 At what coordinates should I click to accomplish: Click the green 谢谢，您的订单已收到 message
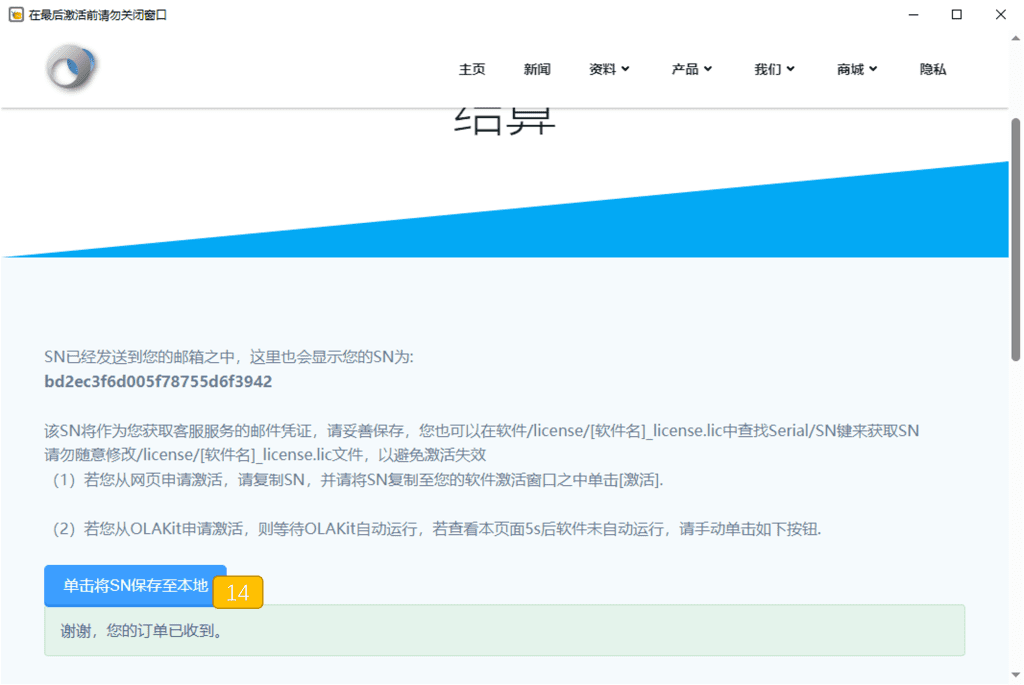[x=504, y=631]
